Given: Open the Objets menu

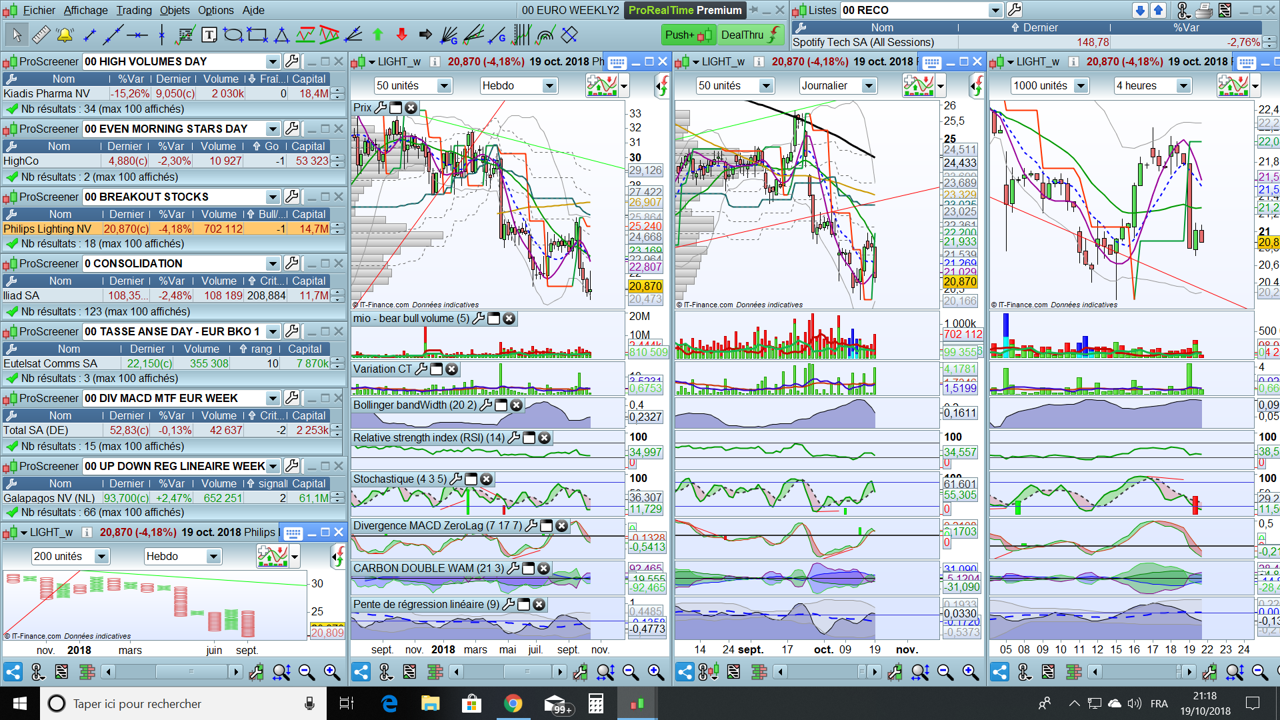Looking at the screenshot, I should tap(175, 10).
